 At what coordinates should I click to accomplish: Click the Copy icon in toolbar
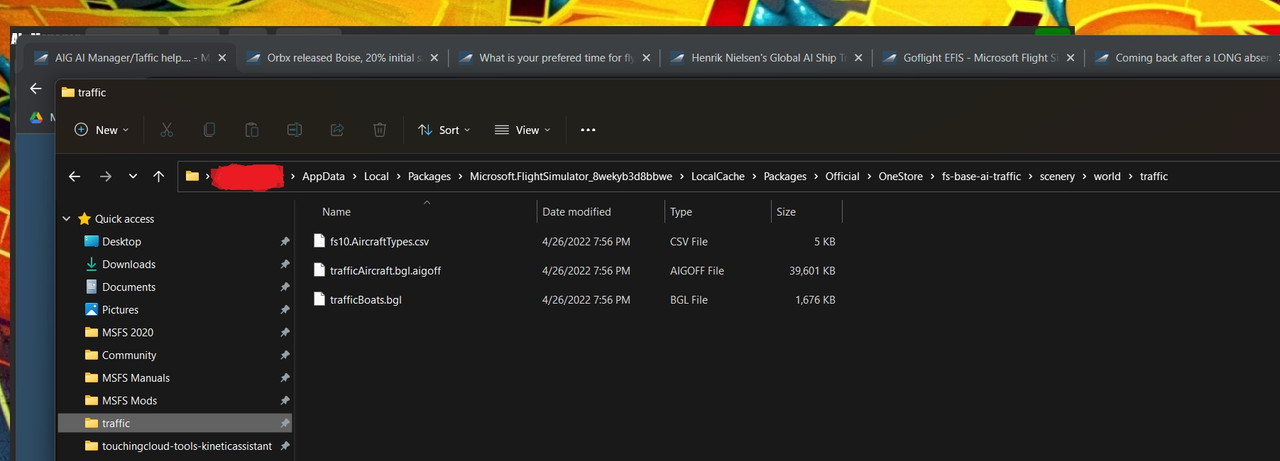pos(209,130)
